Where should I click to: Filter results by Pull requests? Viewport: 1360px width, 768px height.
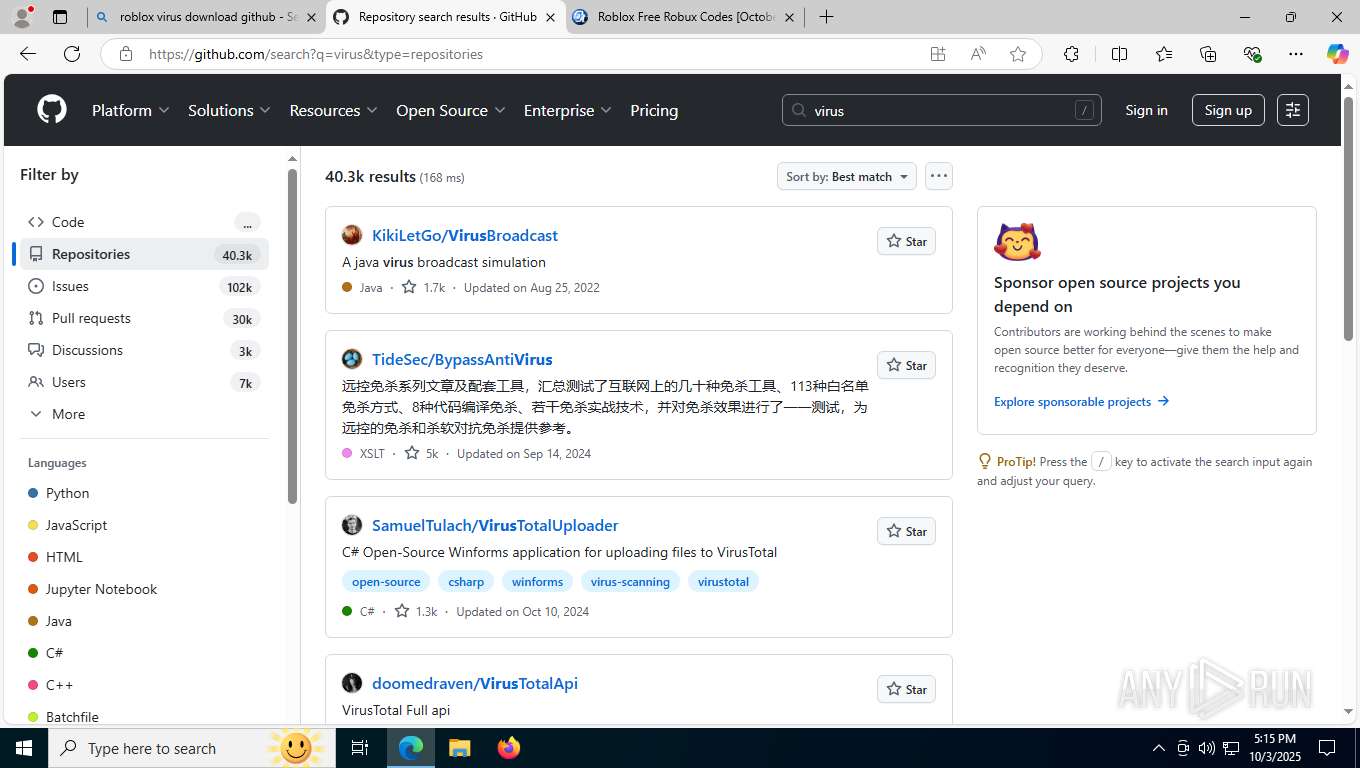[144, 318]
